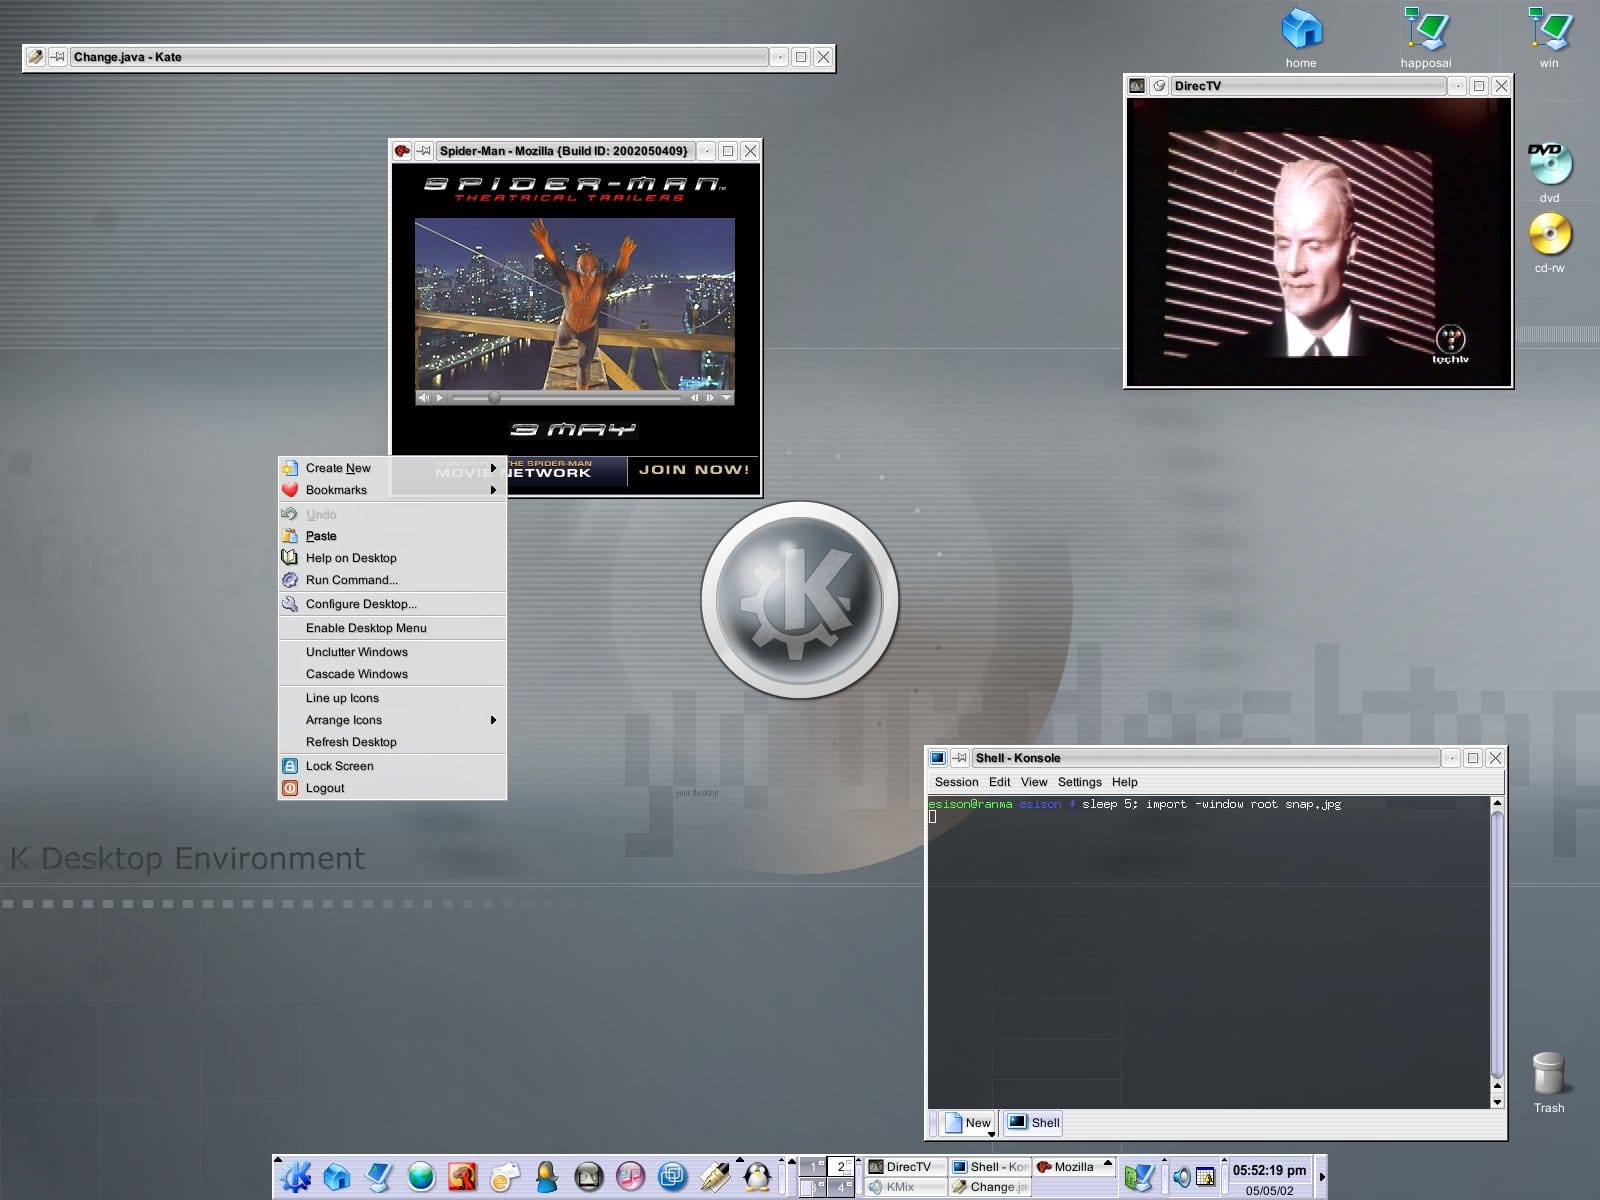This screenshot has width=1600, height=1200.
Task: Open the win network desktop icon
Action: click(1549, 38)
